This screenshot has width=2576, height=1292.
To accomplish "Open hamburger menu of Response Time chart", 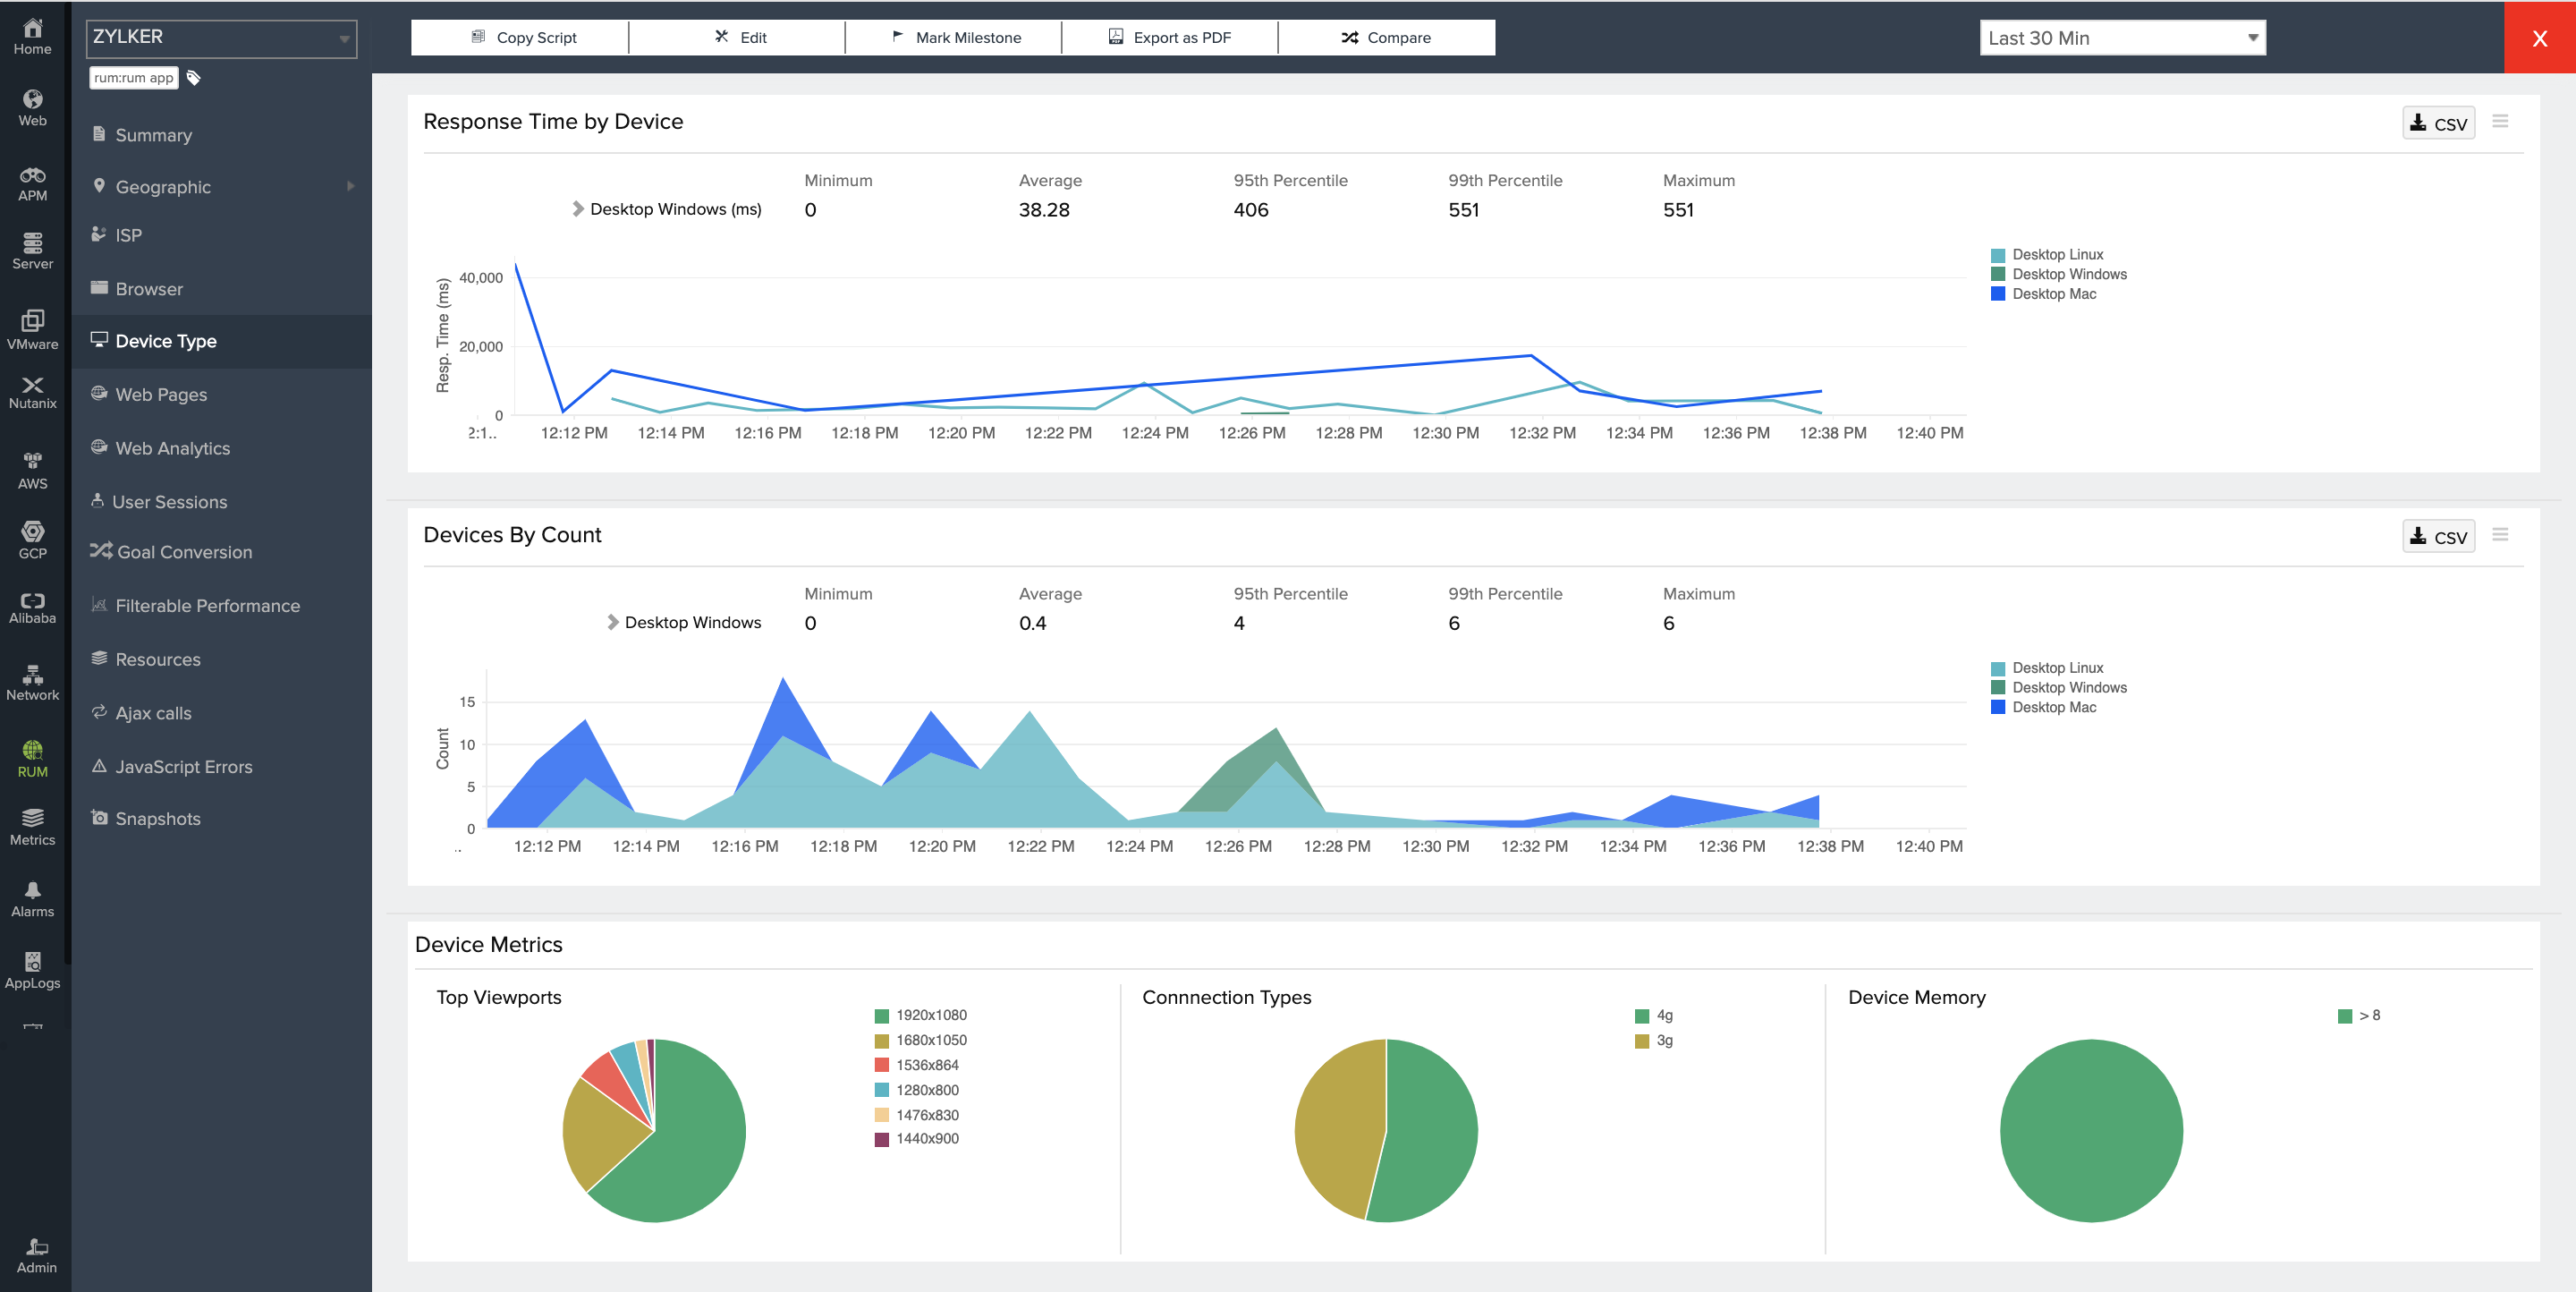I will [2500, 122].
